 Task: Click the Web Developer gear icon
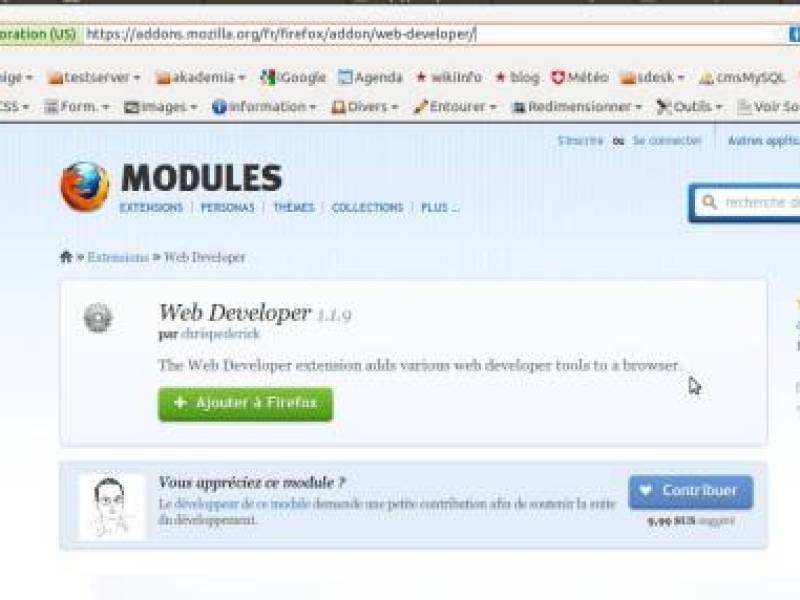(x=98, y=317)
